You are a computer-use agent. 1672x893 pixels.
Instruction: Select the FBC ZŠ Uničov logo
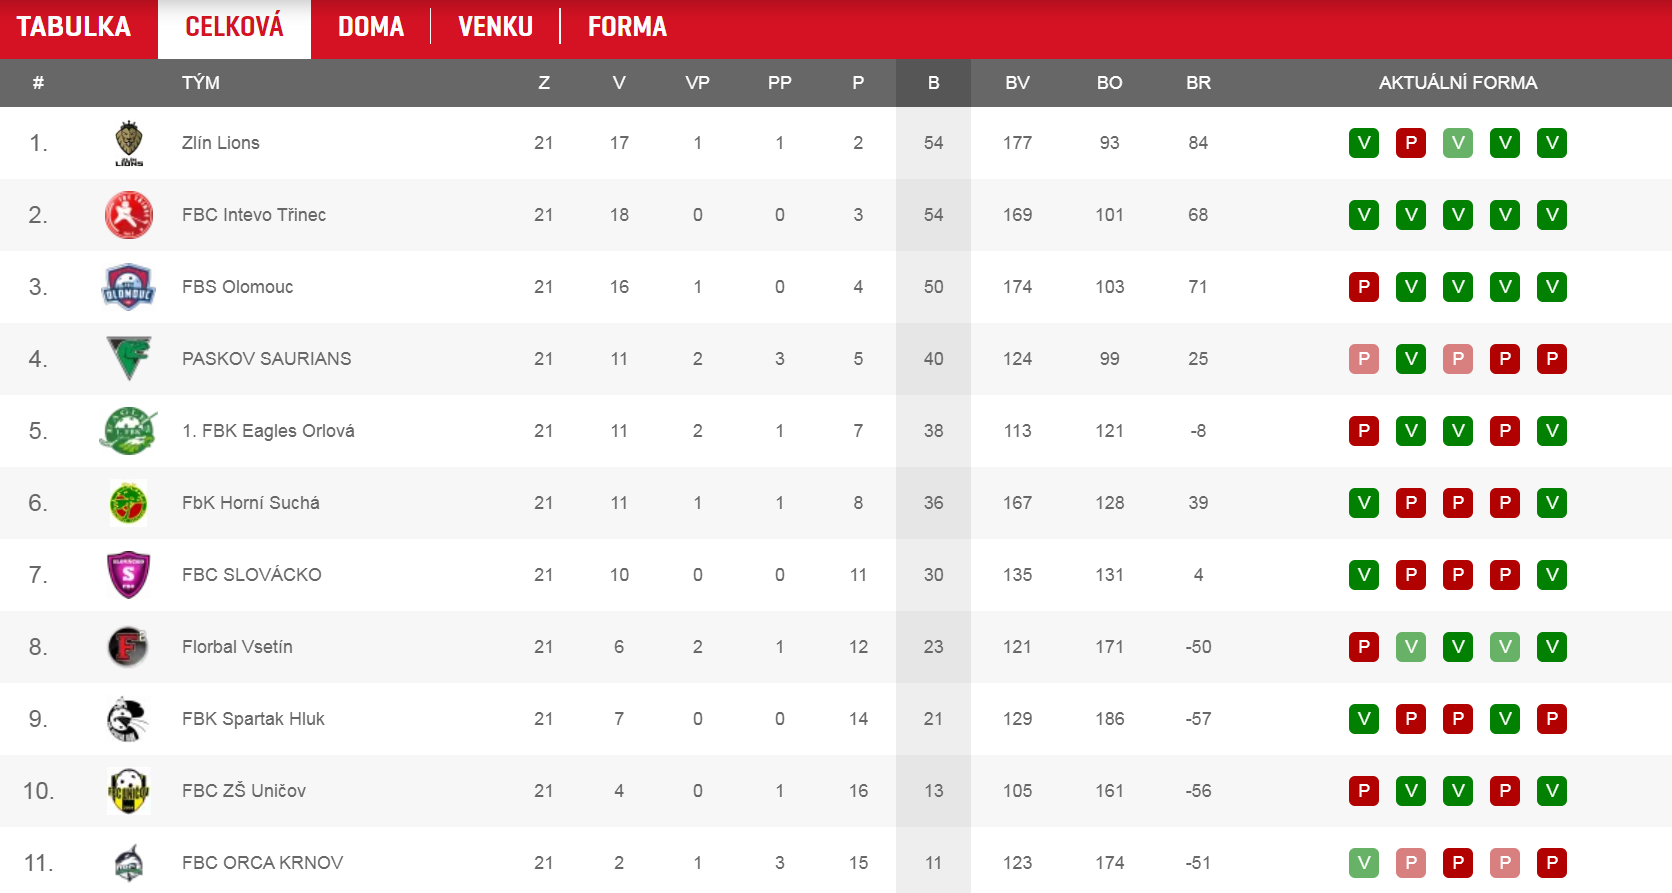point(129,791)
